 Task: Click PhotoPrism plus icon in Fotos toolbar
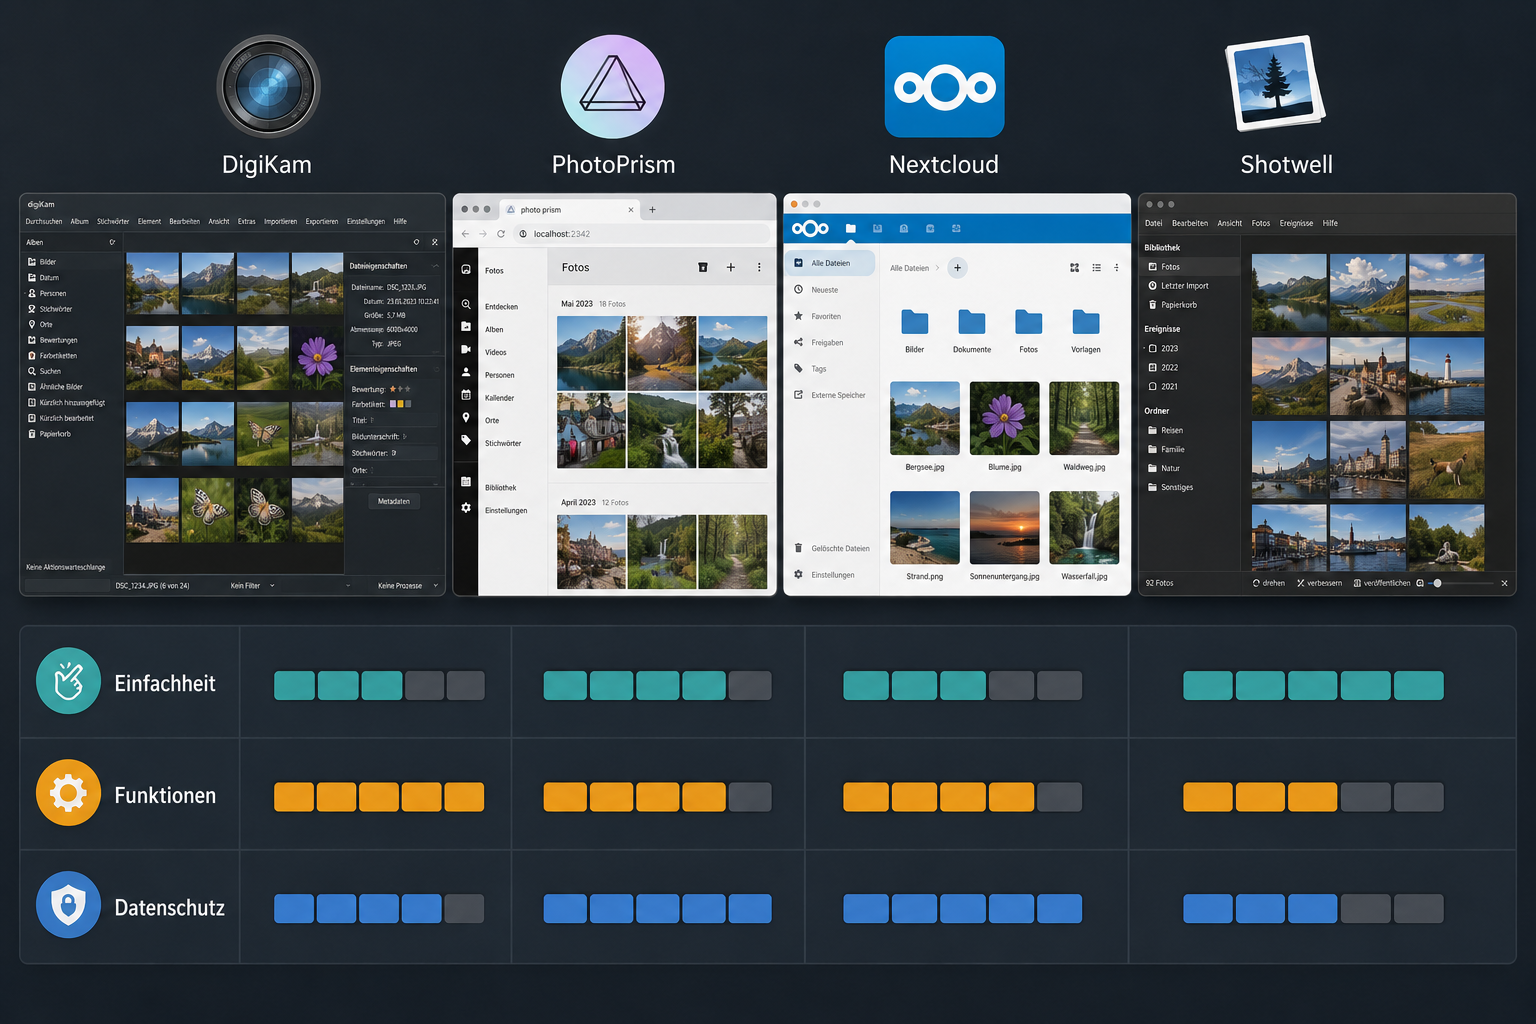(x=731, y=267)
